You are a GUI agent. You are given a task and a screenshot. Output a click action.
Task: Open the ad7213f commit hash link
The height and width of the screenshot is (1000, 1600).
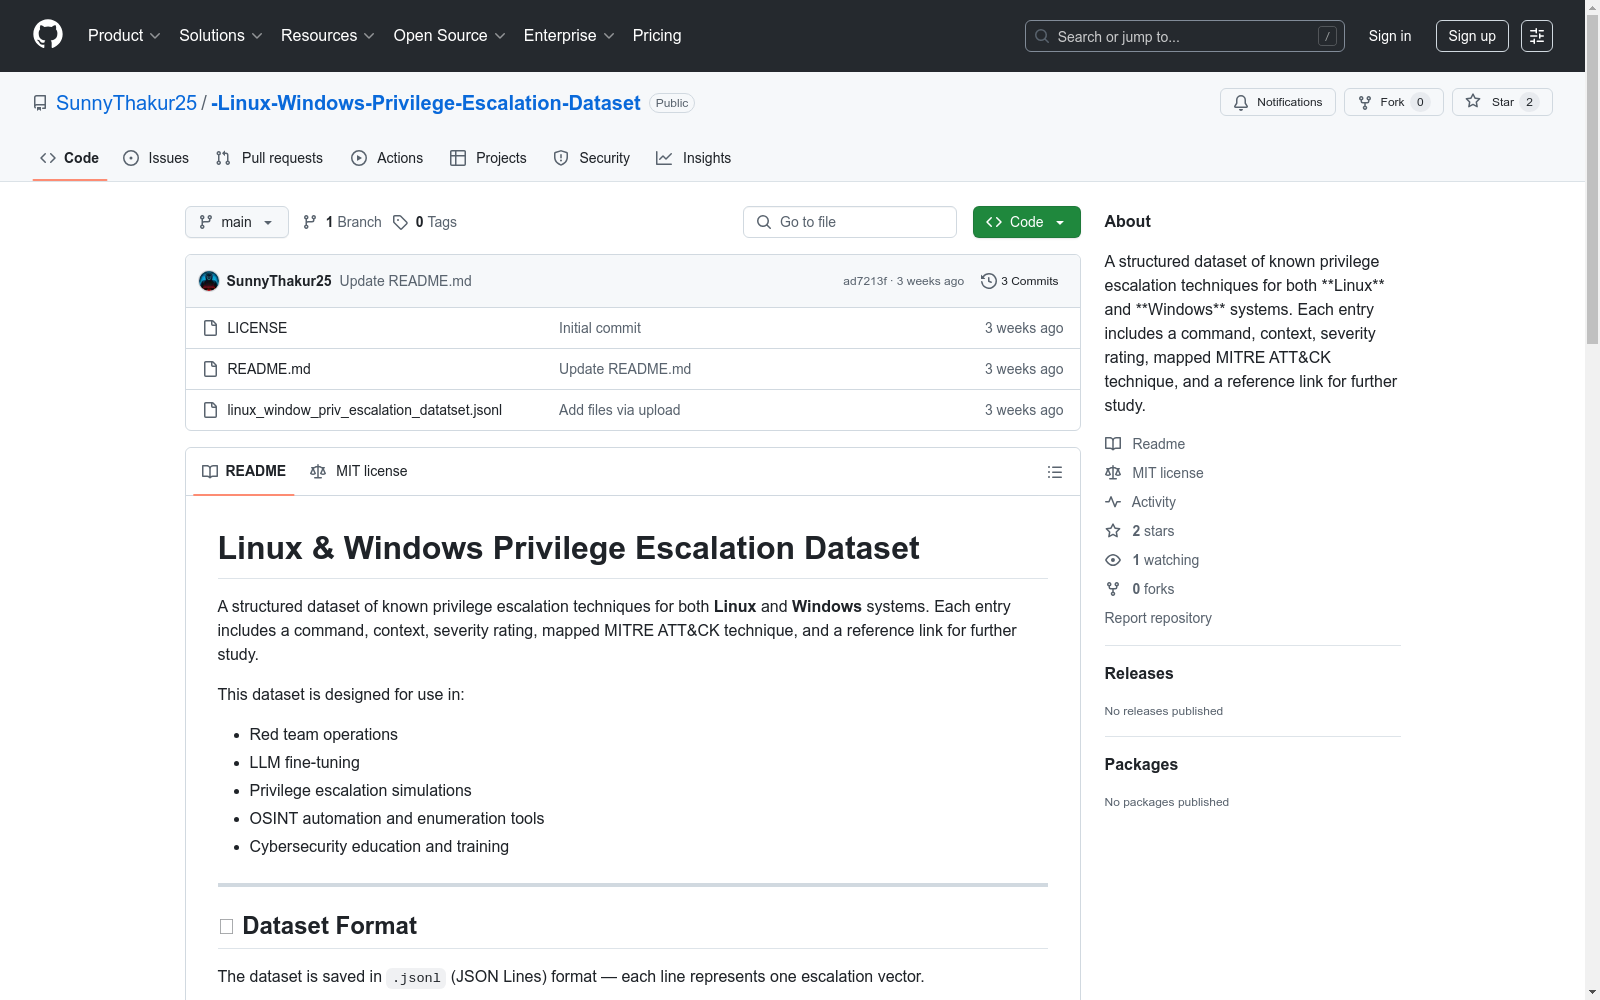865,281
